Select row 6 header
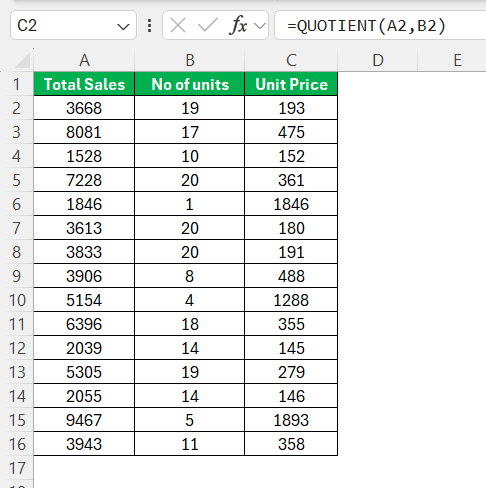Screen dimensions: 486x488 pyautogui.click(x=17, y=204)
